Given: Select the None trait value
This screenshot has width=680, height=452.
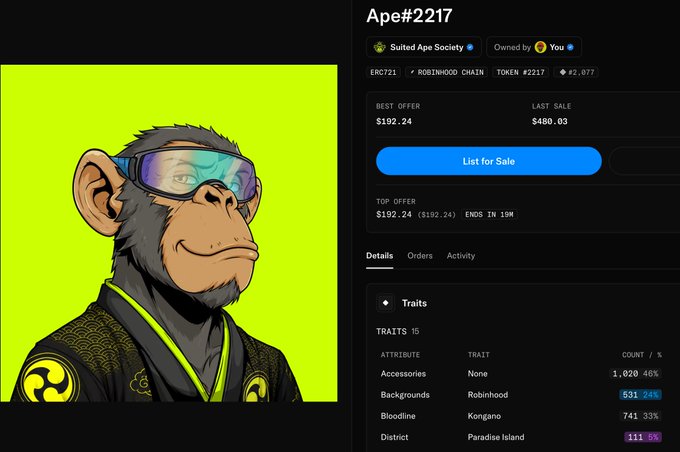Looking at the screenshot, I should pyautogui.click(x=477, y=373).
